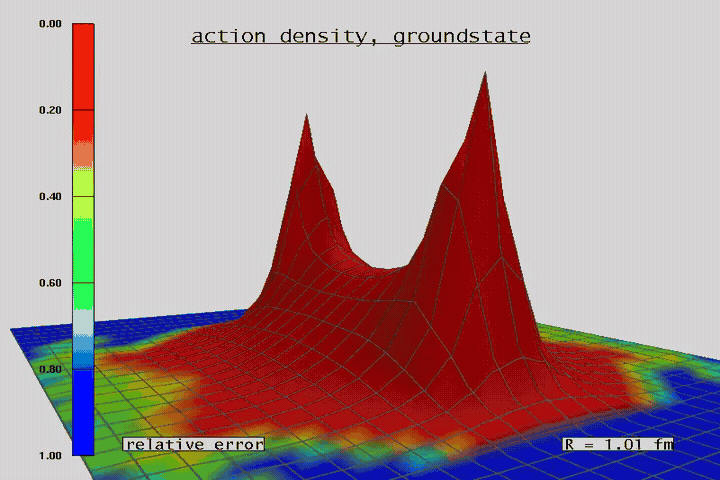
Task: Click the light gray color bar band
Action: (x=83, y=322)
